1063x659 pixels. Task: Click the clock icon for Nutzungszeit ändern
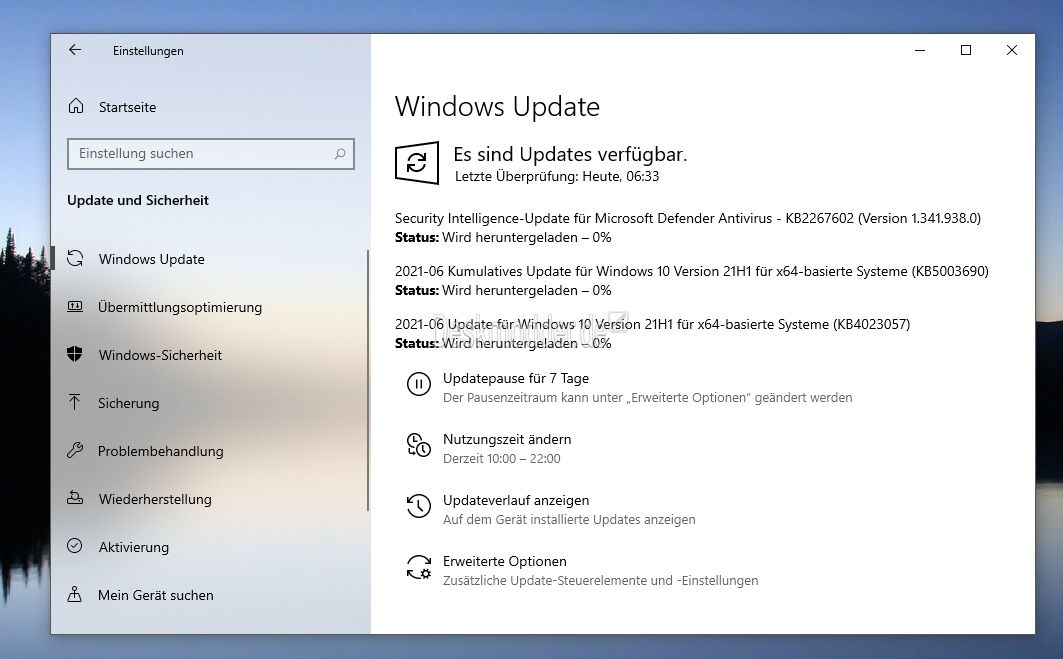pos(418,445)
